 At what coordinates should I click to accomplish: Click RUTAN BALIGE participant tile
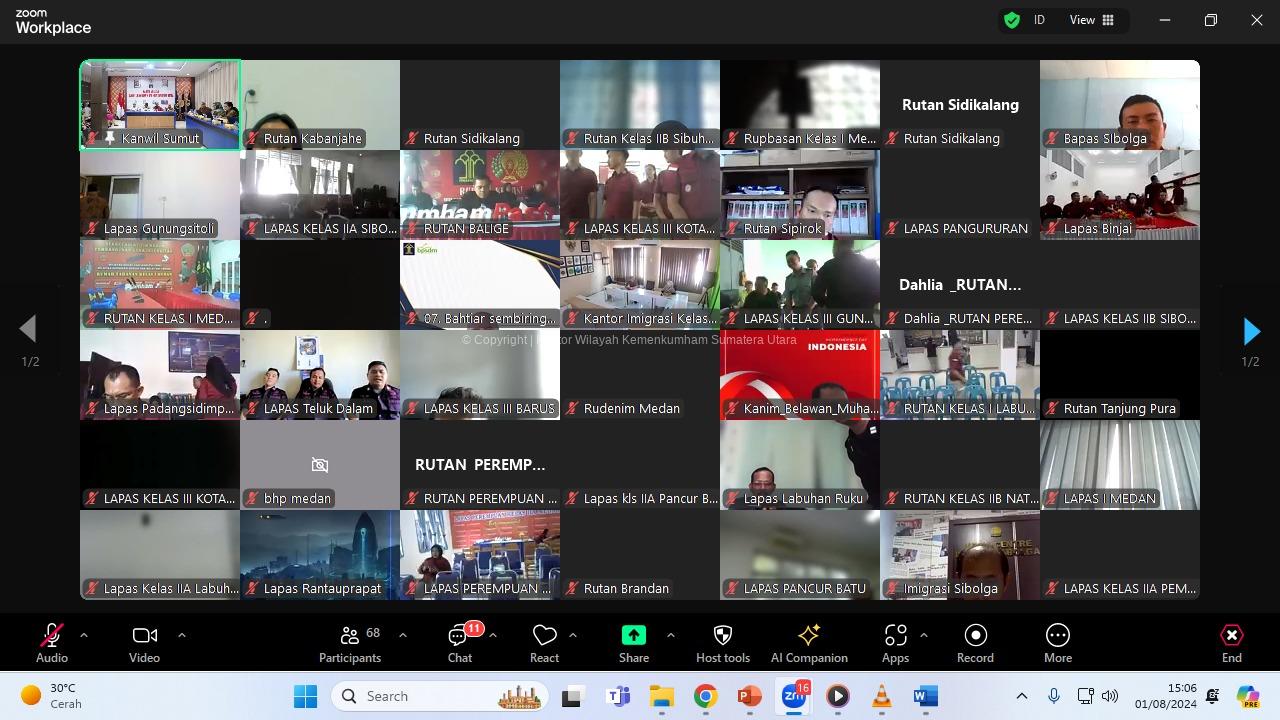pyautogui.click(x=480, y=195)
